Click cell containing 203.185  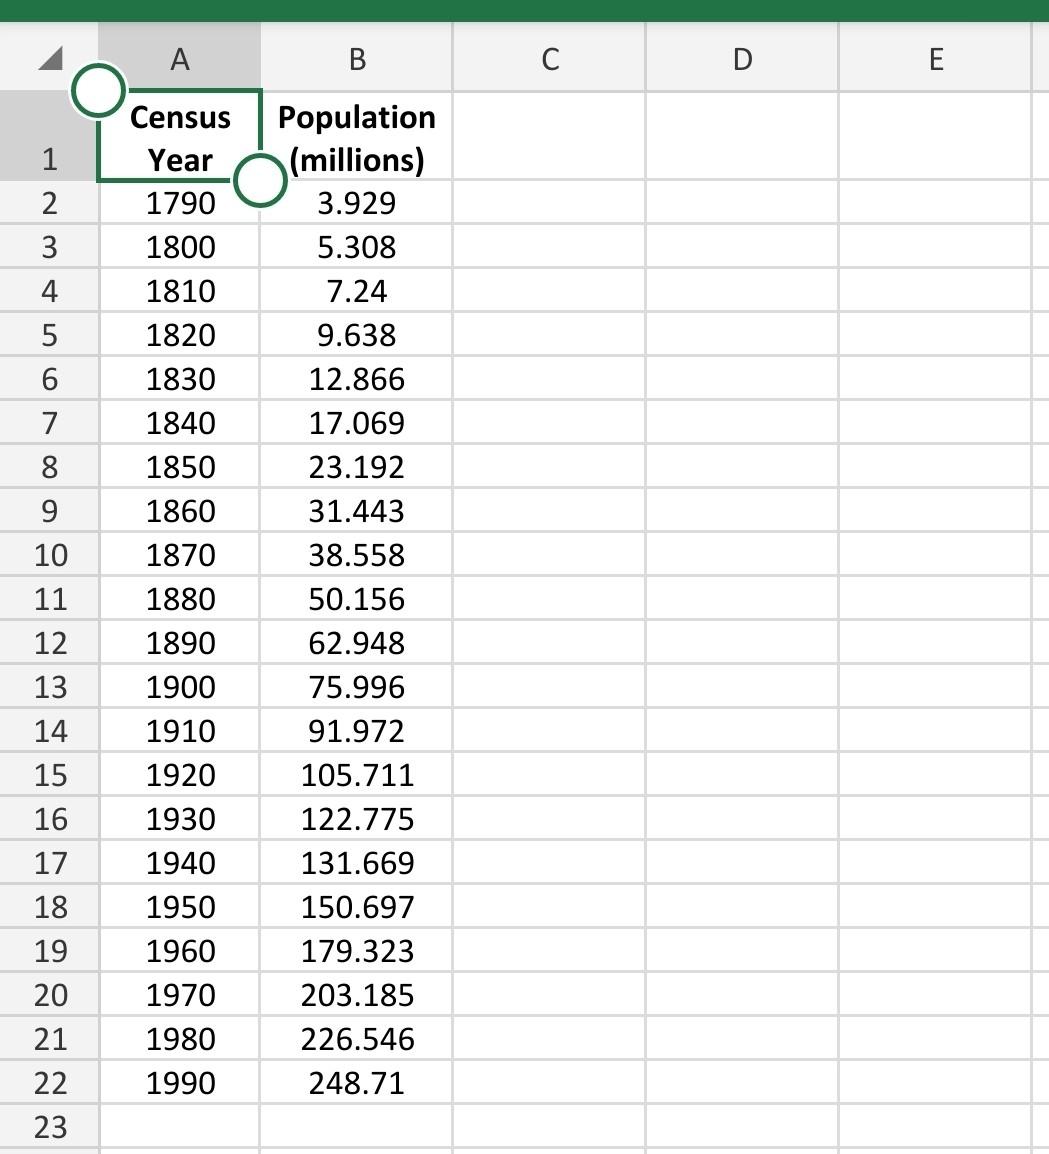[356, 994]
